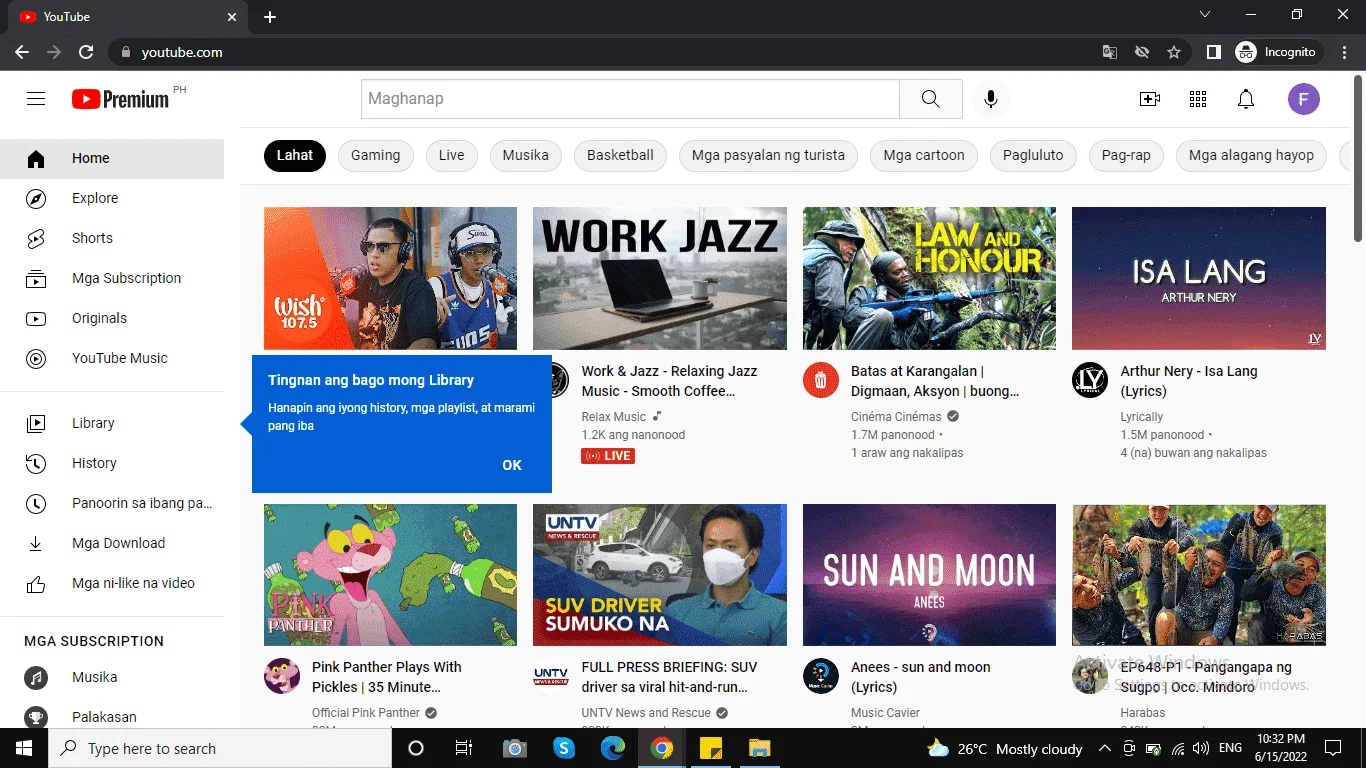Open the account avatar menu
The height and width of the screenshot is (768, 1366).
[x=1304, y=99]
